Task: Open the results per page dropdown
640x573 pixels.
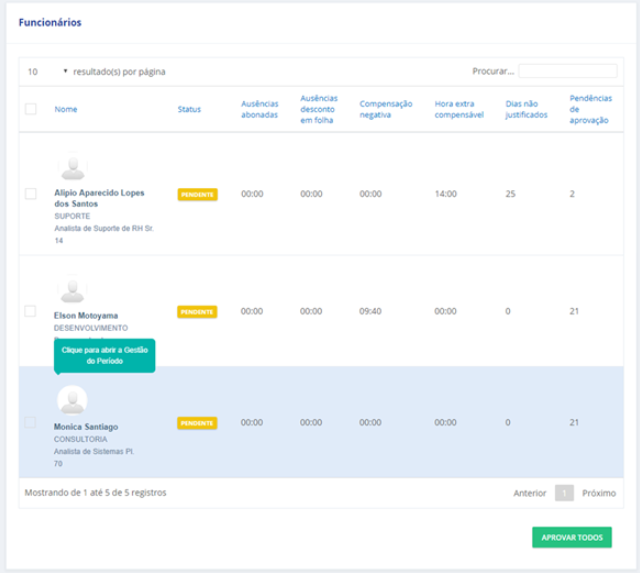Action: click(x=47, y=72)
